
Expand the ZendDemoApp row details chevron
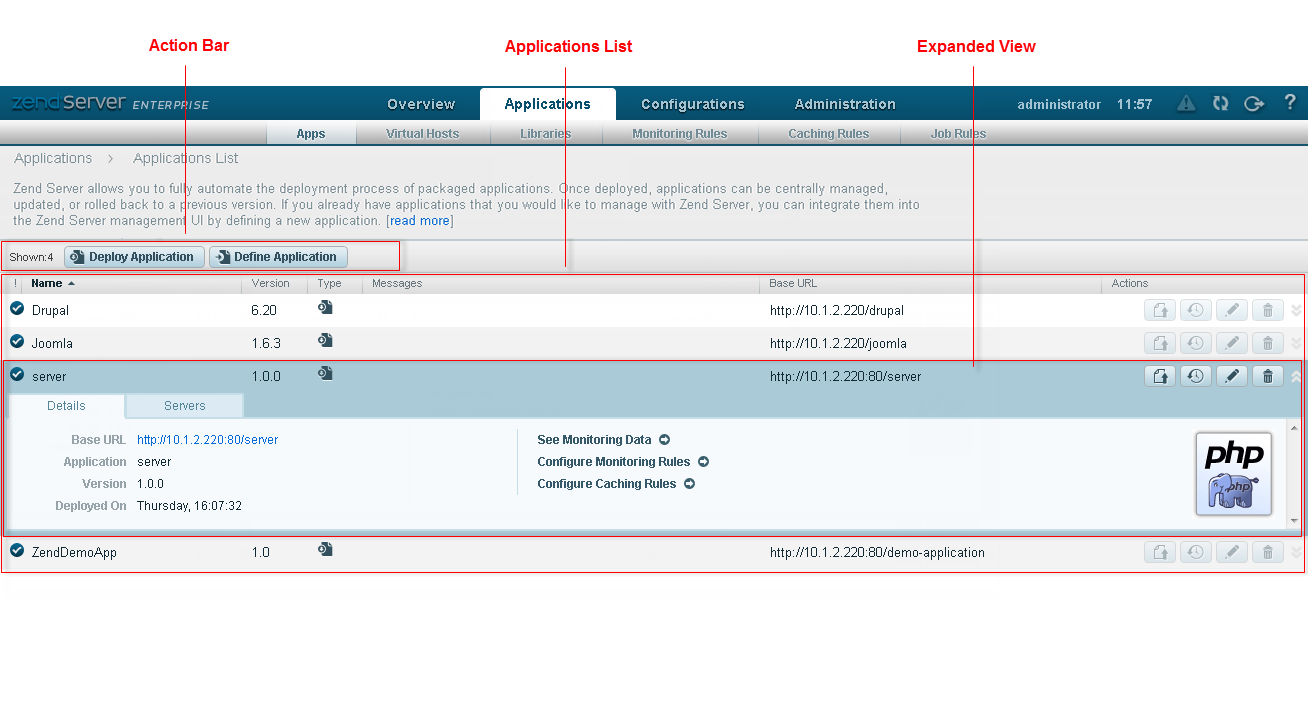click(x=1296, y=552)
